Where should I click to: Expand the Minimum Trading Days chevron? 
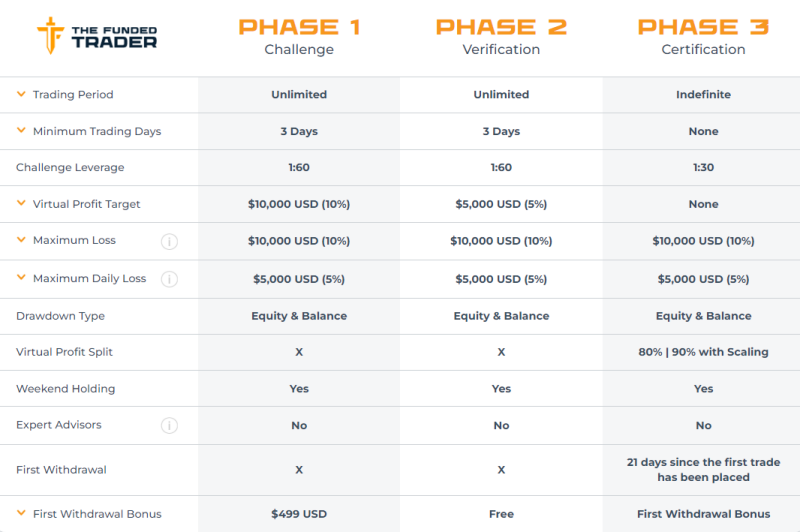coord(21,131)
